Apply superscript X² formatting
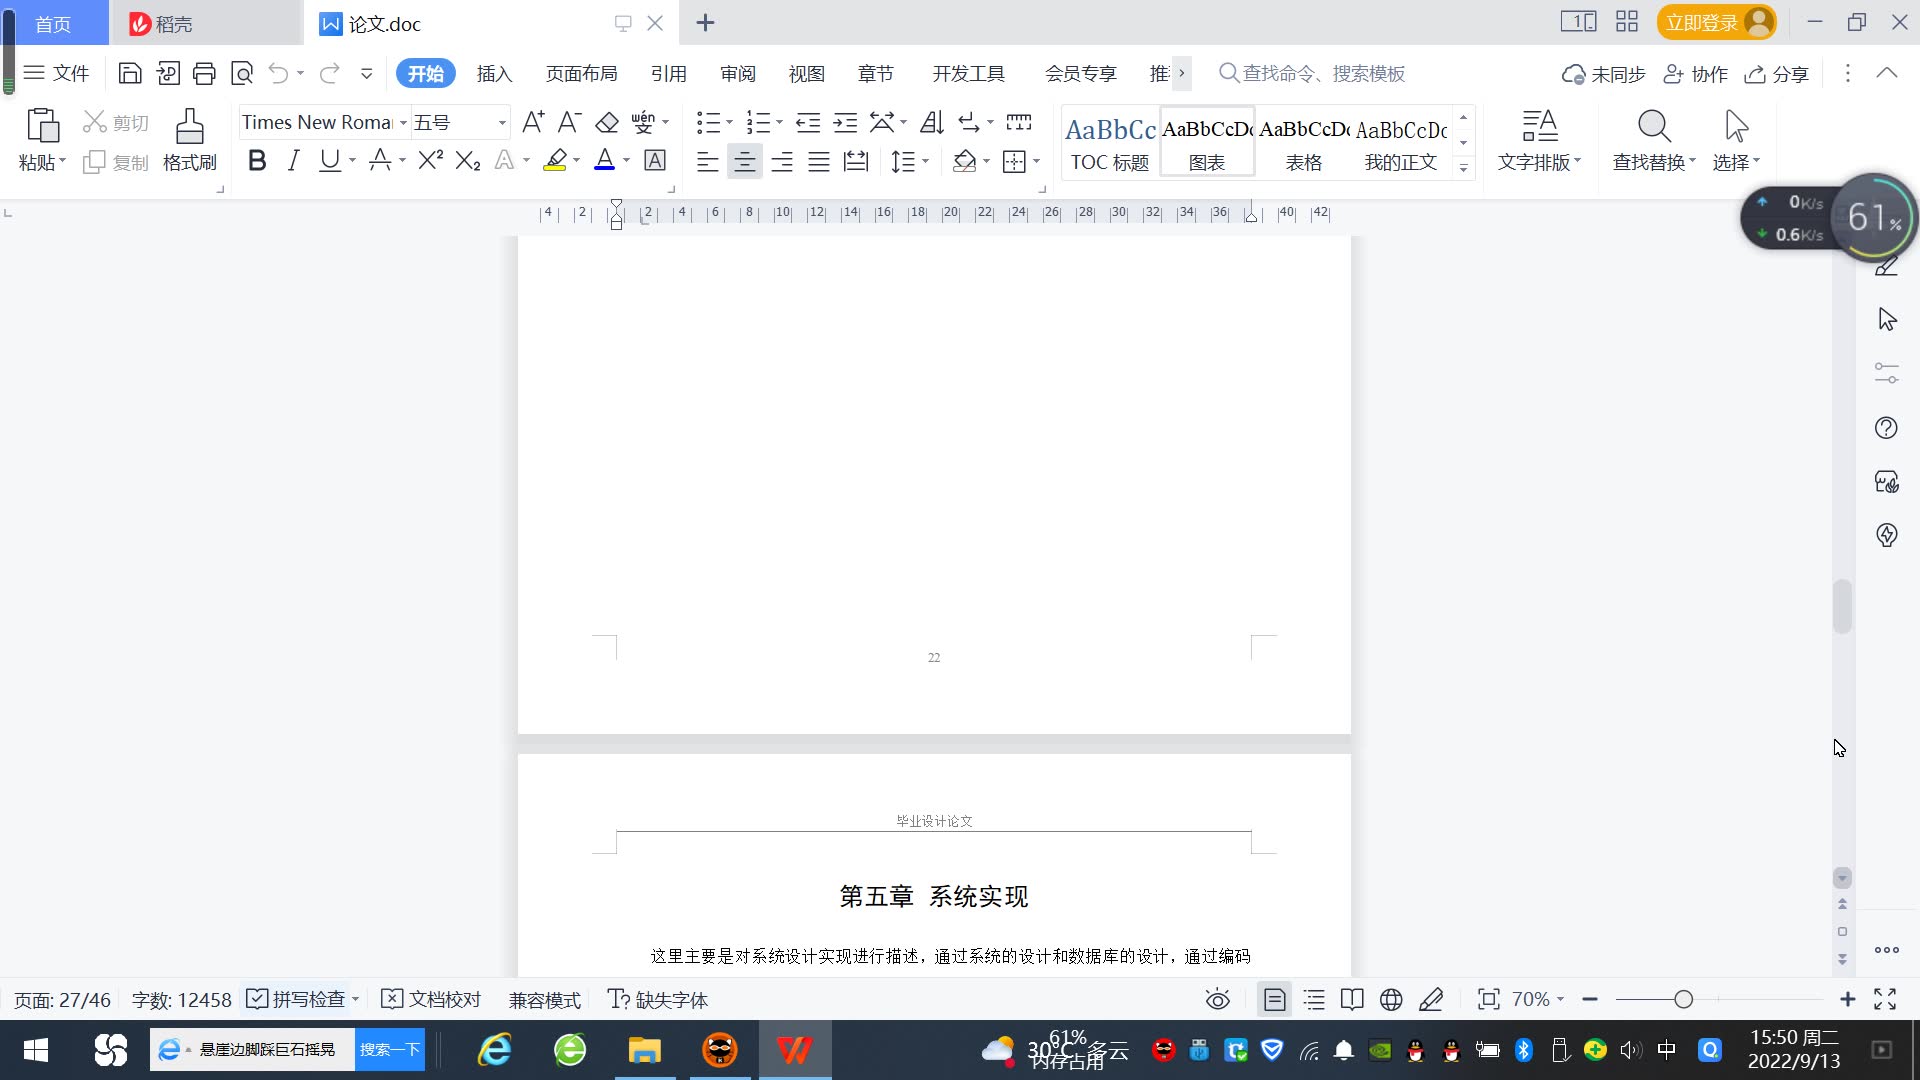The width and height of the screenshot is (1920, 1080). [x=431, y=160]
